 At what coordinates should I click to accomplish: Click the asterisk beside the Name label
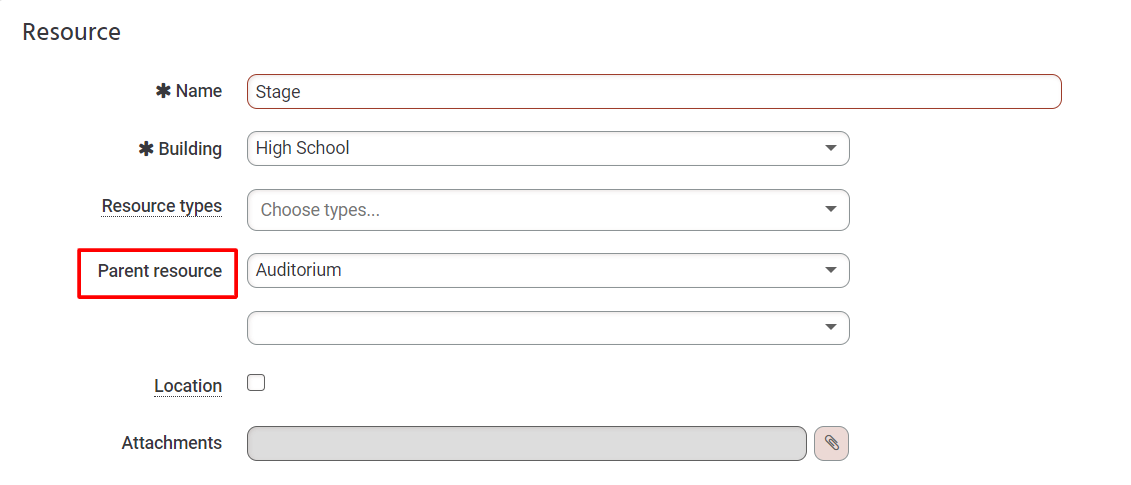pyautogui.click(x=163, y=91)
